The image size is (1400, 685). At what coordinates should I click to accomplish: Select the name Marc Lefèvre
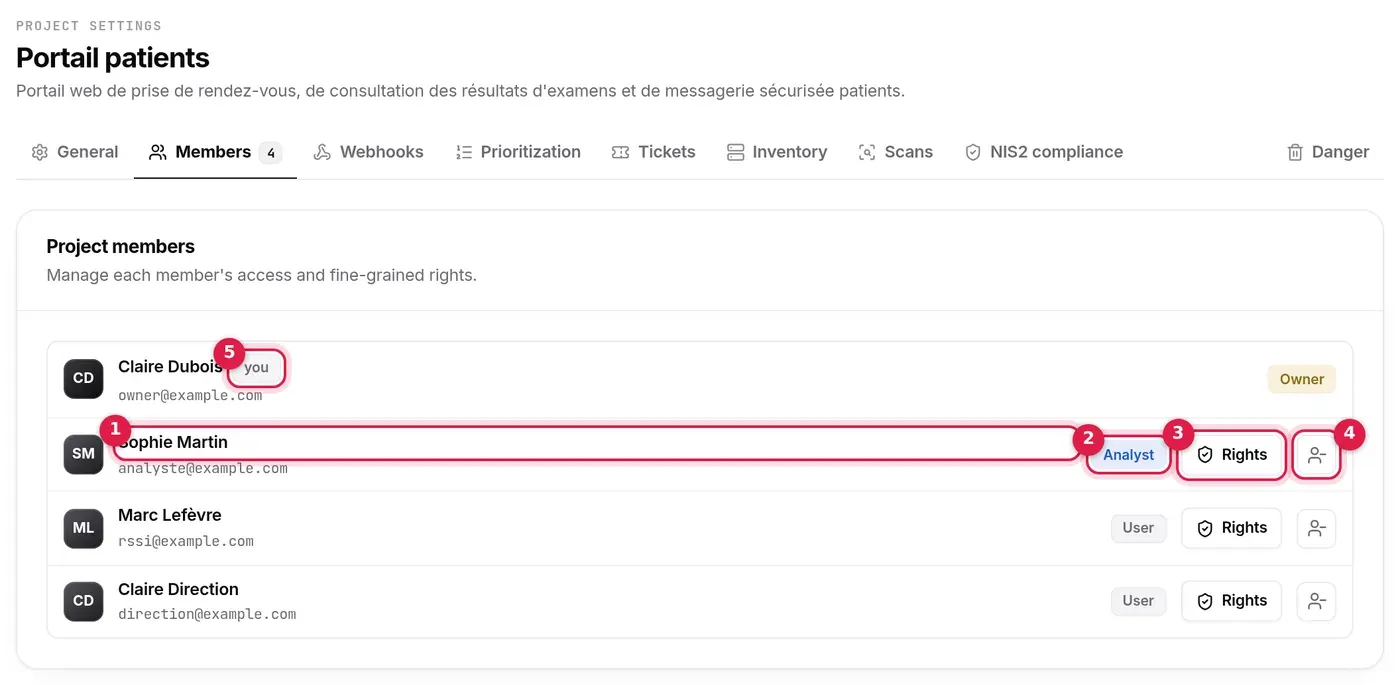(170, 515)
